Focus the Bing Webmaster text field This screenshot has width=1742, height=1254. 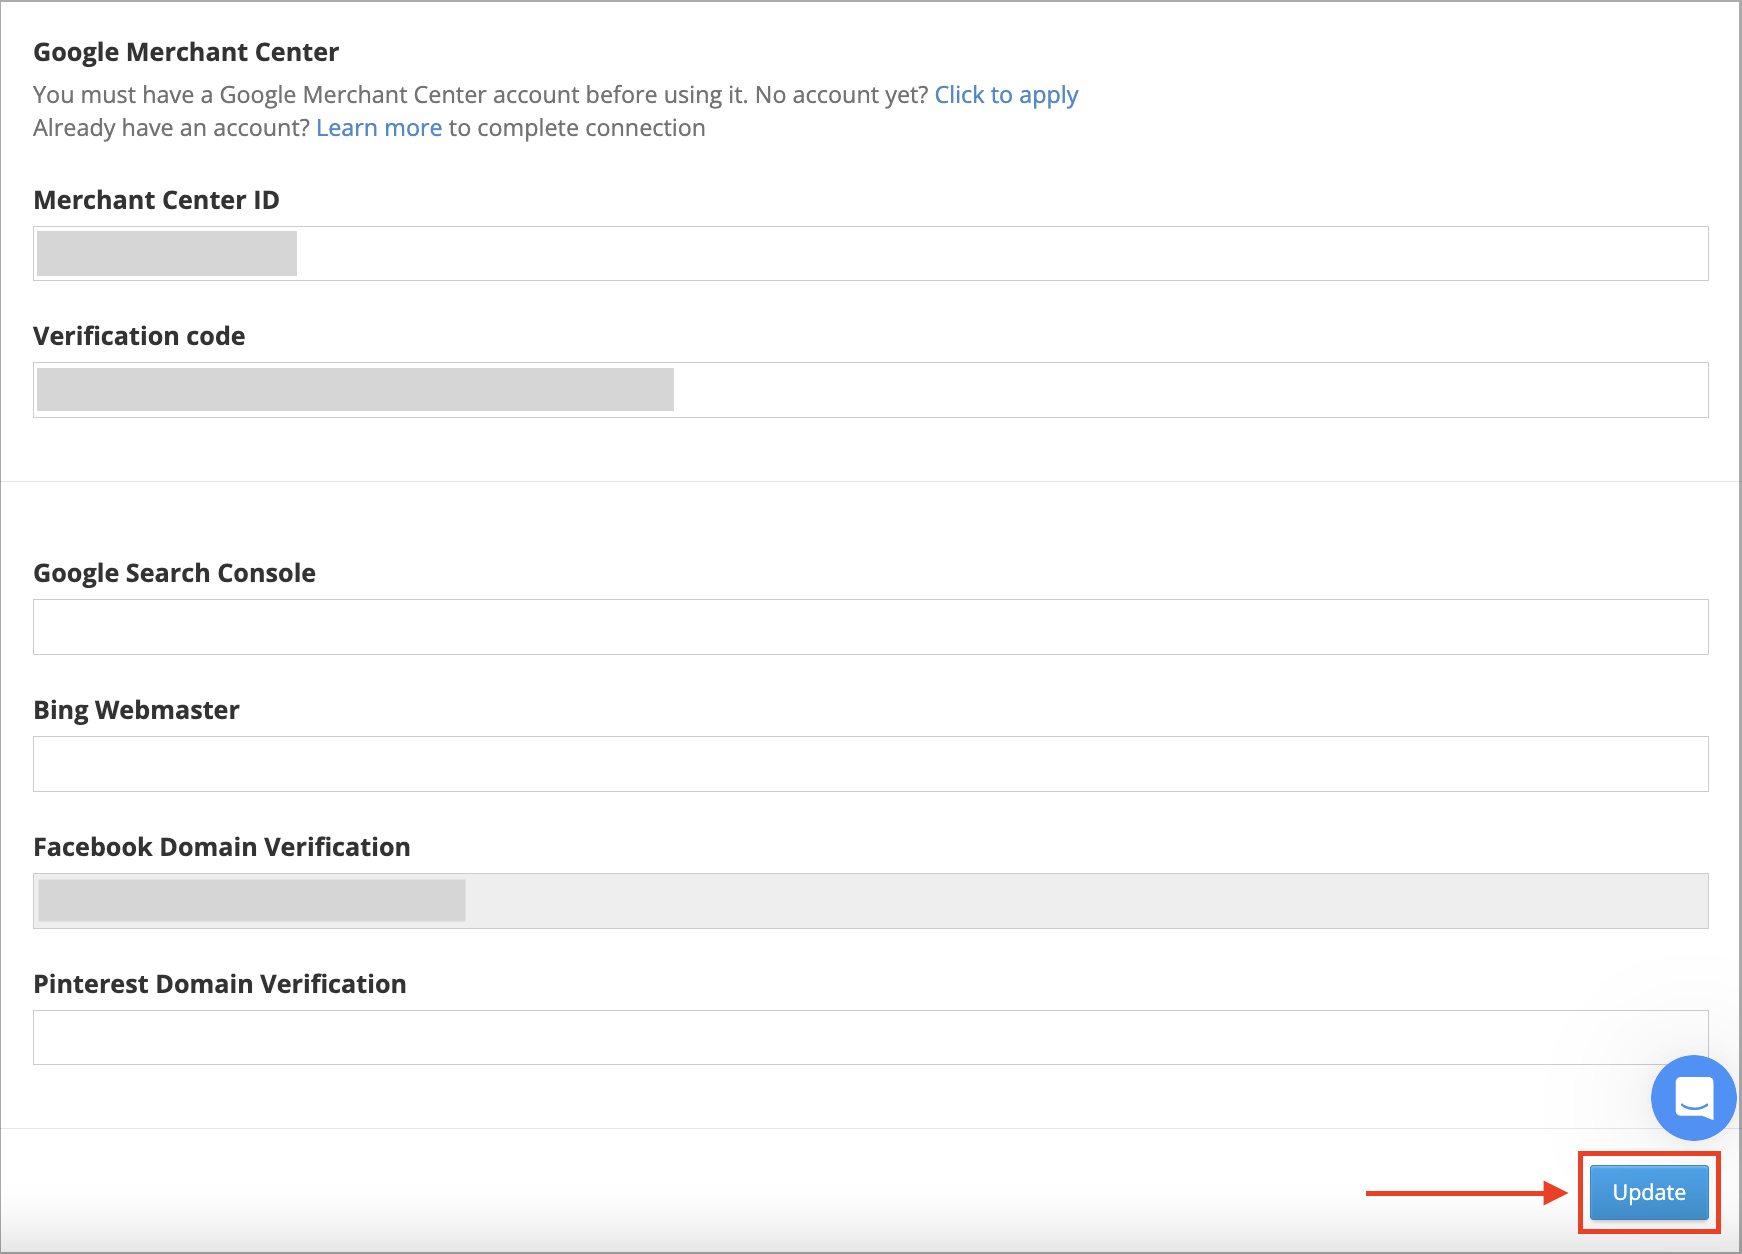(870, 764)
